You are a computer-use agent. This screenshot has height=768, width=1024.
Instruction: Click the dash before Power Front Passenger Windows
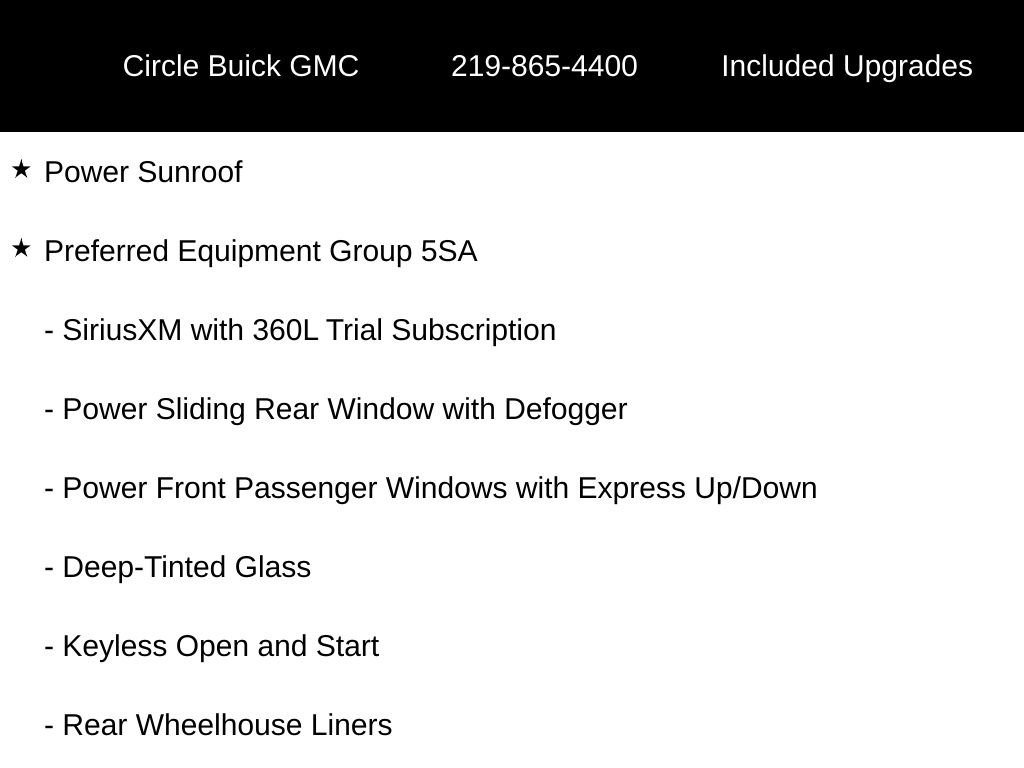click(49, 490)
